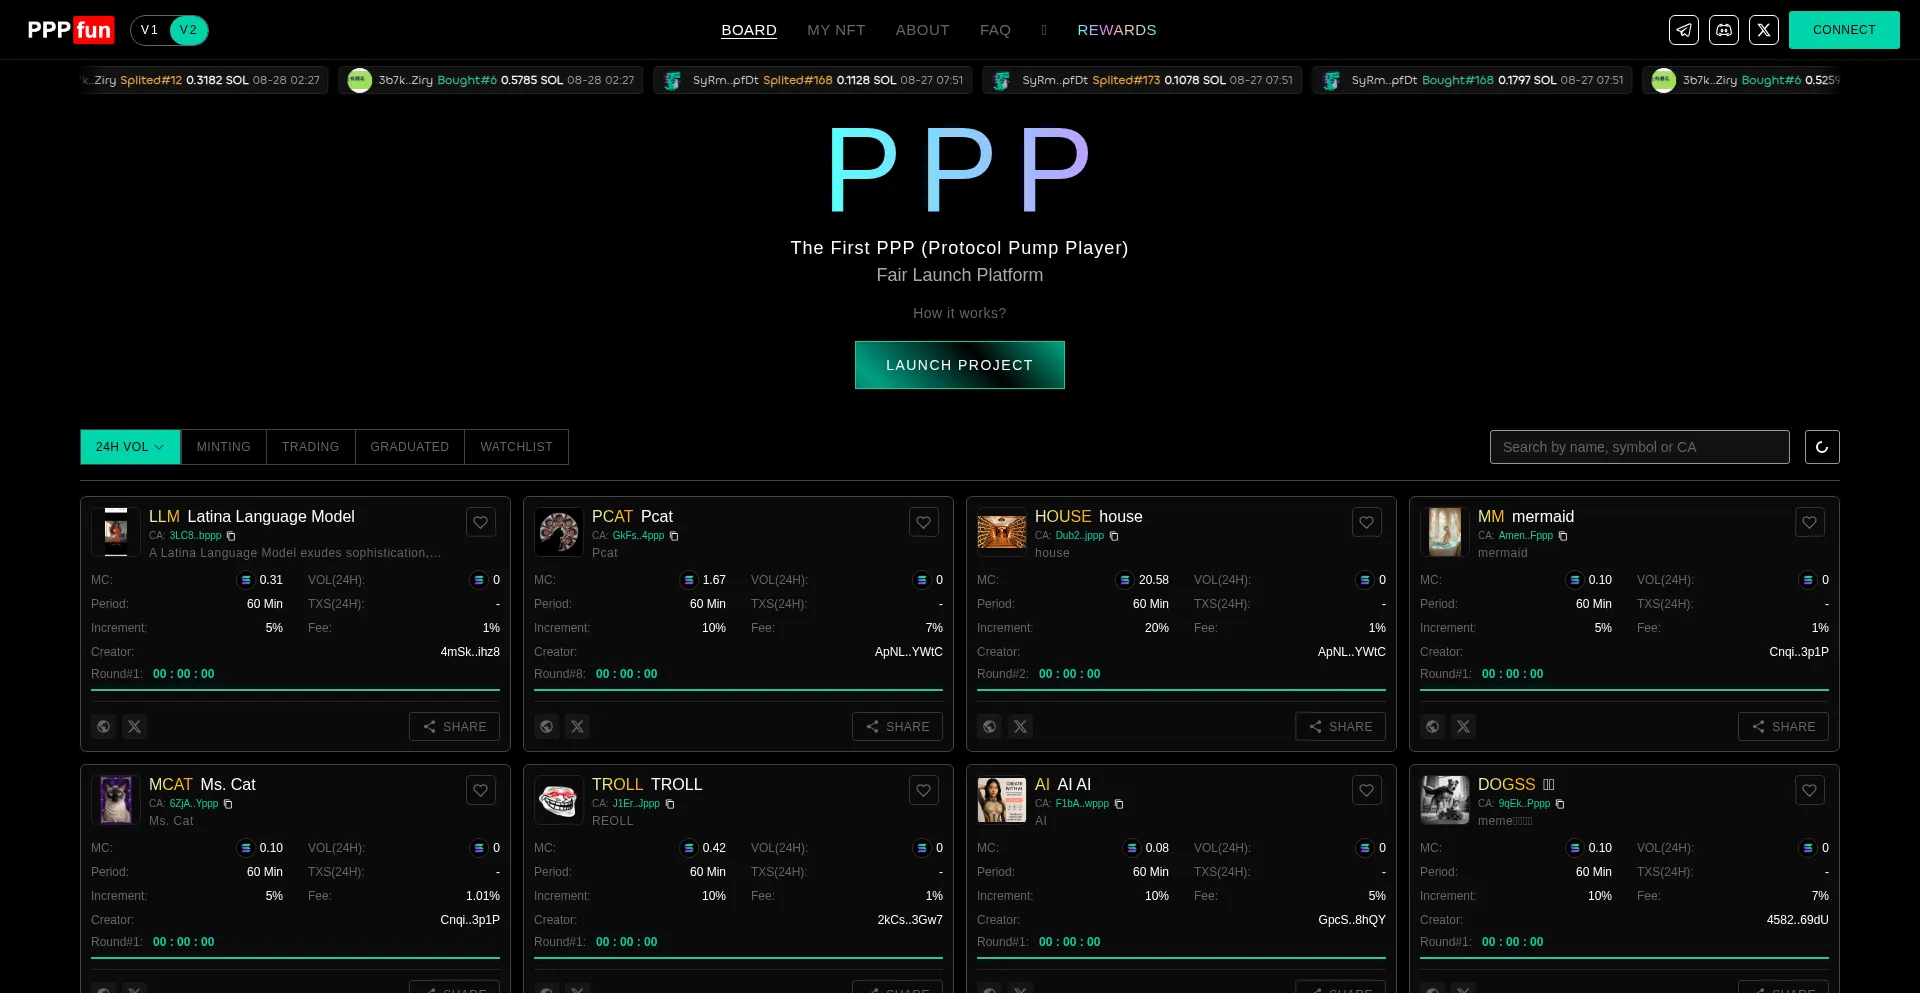This screenshot has height=993, width=1920.
Task: Click the HOUSE Round#2 progress bar
Action: 1181,690
